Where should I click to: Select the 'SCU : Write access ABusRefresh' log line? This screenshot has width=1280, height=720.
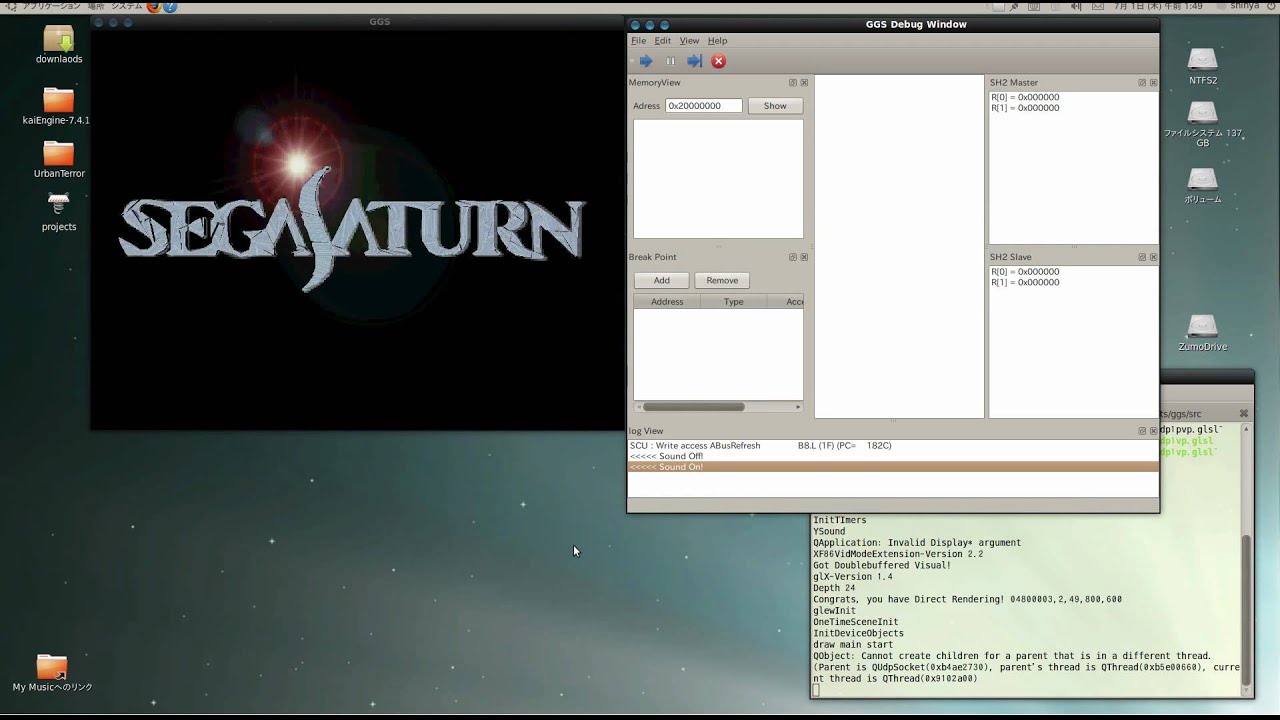[x=893, y=446]
